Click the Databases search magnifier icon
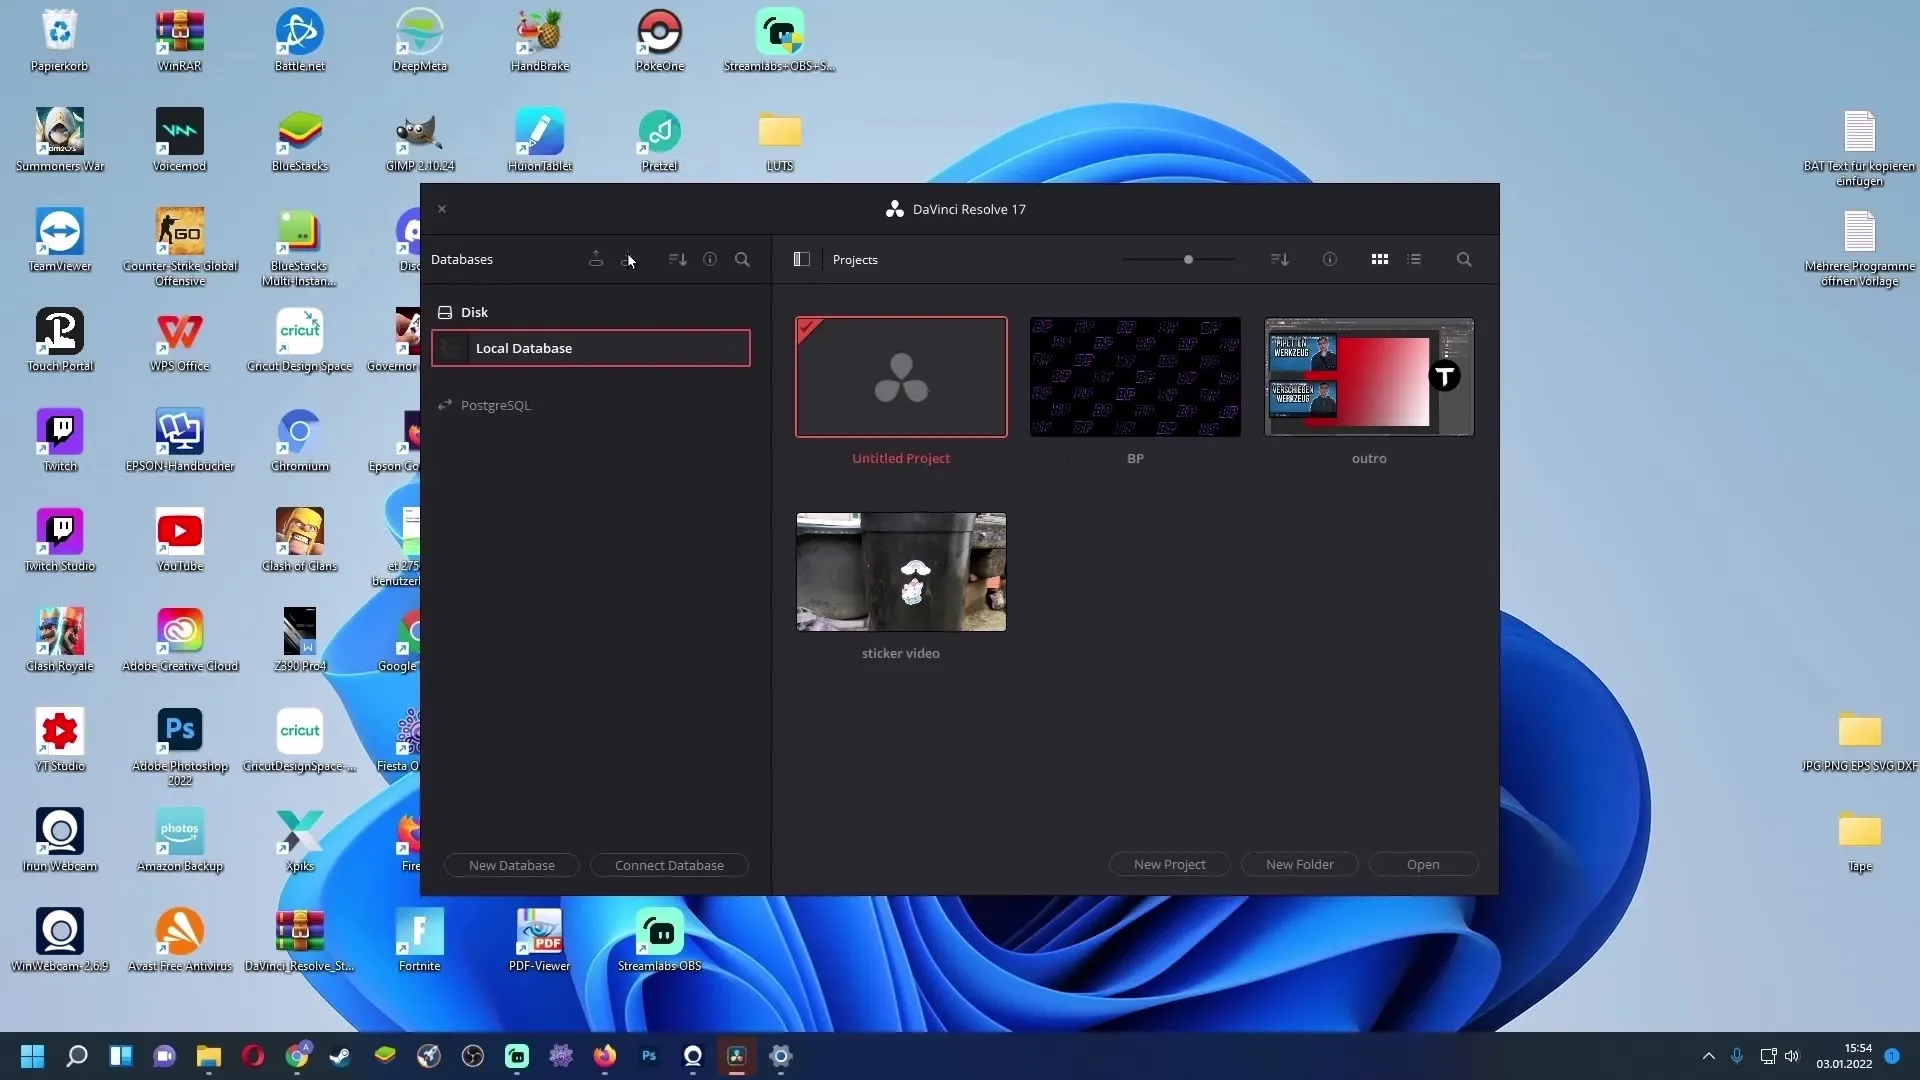Screen dimensions: 1920x1080 pos(742,259)
